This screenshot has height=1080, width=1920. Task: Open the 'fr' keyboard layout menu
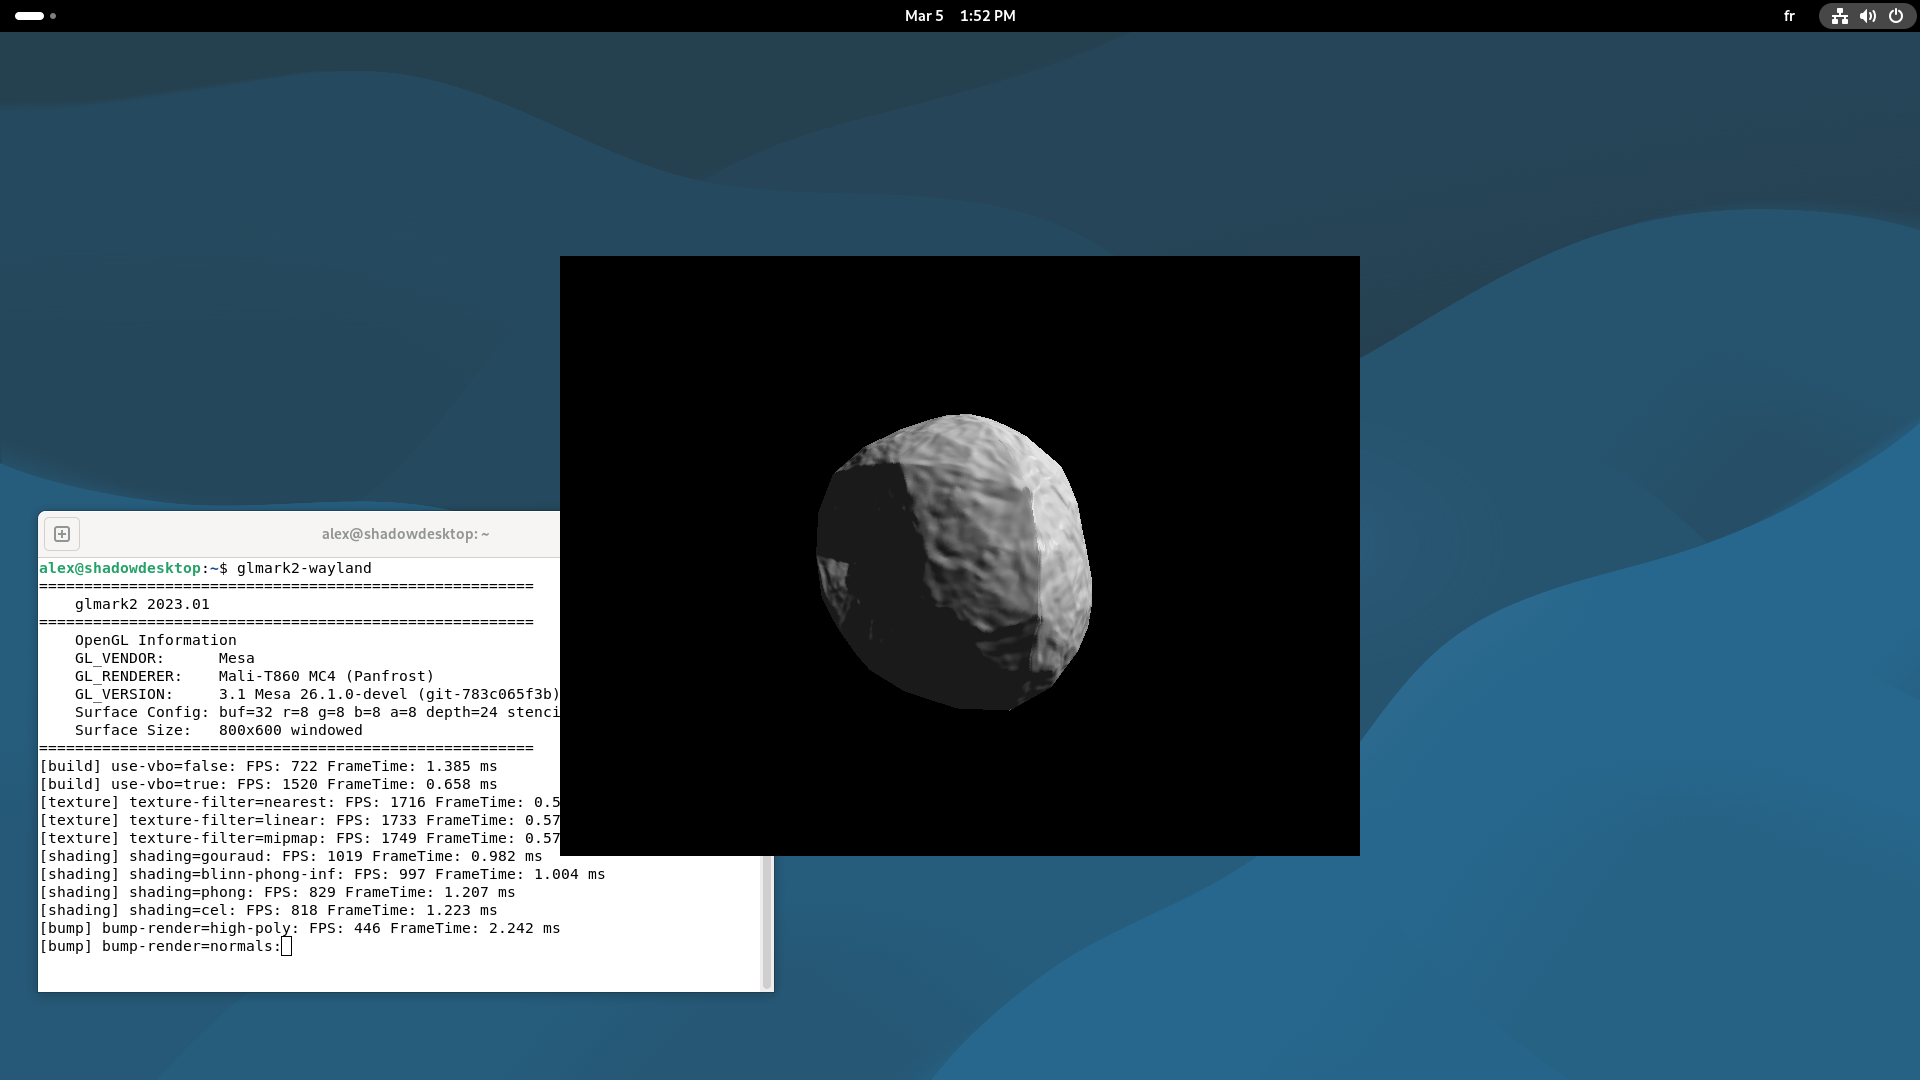pyautogui.click(x=1789, y=16)
